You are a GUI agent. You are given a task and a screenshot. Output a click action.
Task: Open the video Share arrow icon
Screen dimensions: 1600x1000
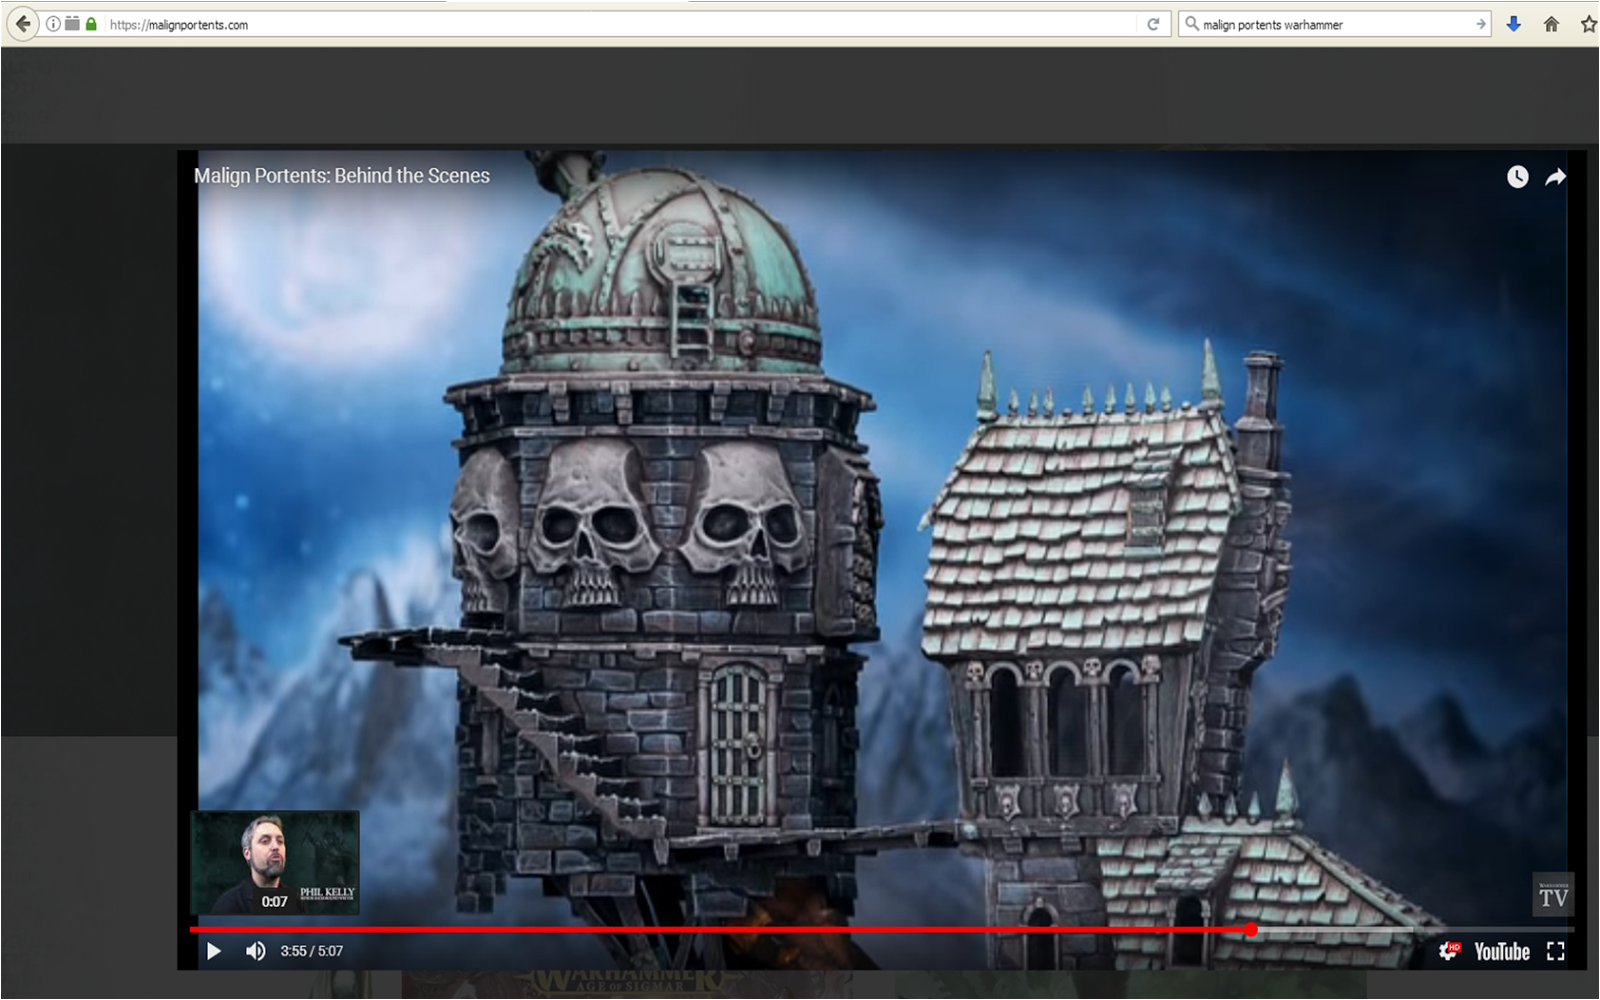[1556, 177]
